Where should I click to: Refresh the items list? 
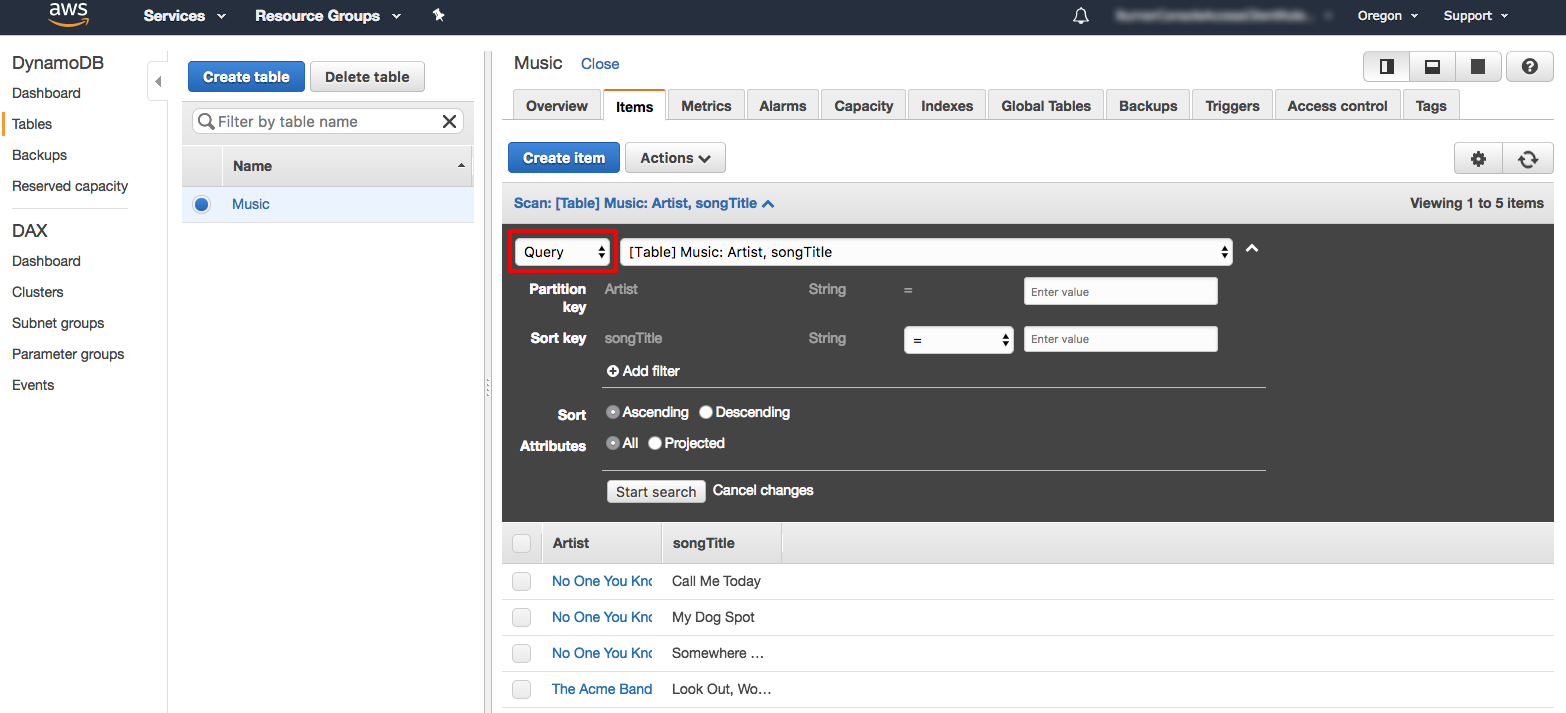(1528, 158)
